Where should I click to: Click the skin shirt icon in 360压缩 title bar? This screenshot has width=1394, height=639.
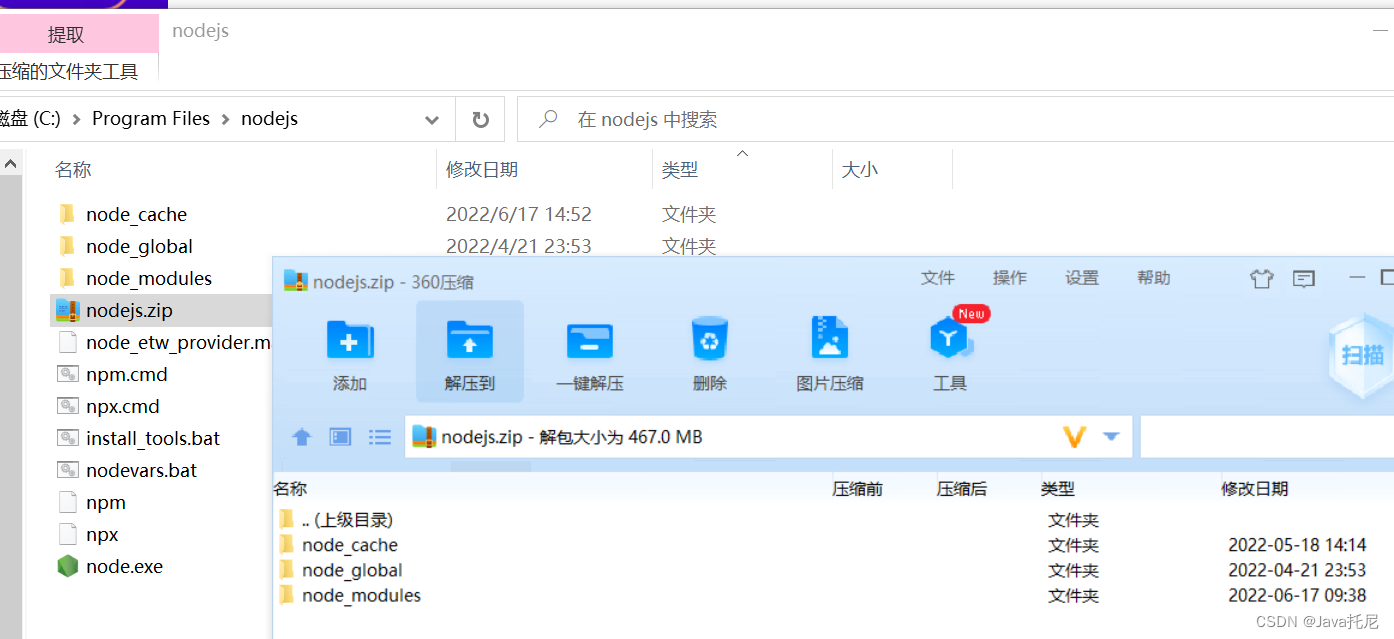tap(1261, 278)
